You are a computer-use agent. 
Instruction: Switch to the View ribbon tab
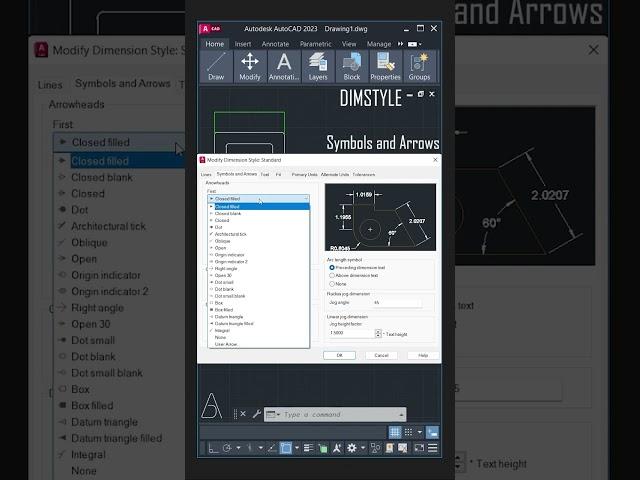[x=349, y=44]
